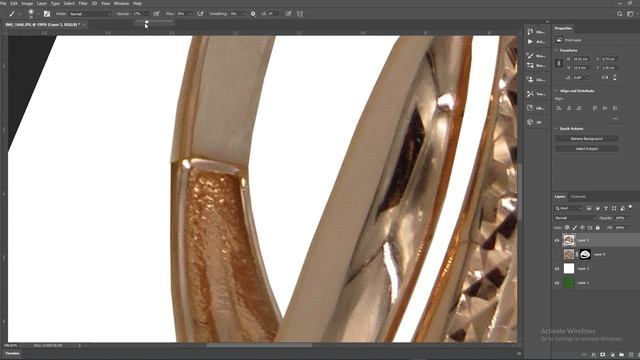This screenshot has width=640, height=360.
Task: Open the History panel icon
Action: pos(530,31)
